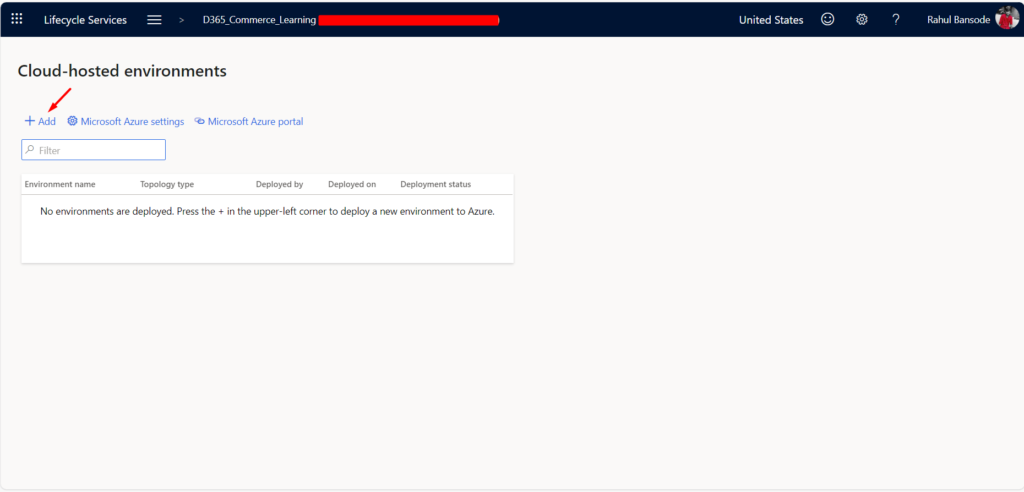Screen dimensions: 1024x492
Task: Sort by Deployed on column
Action: pyautogui.click(x=352, y=184)
